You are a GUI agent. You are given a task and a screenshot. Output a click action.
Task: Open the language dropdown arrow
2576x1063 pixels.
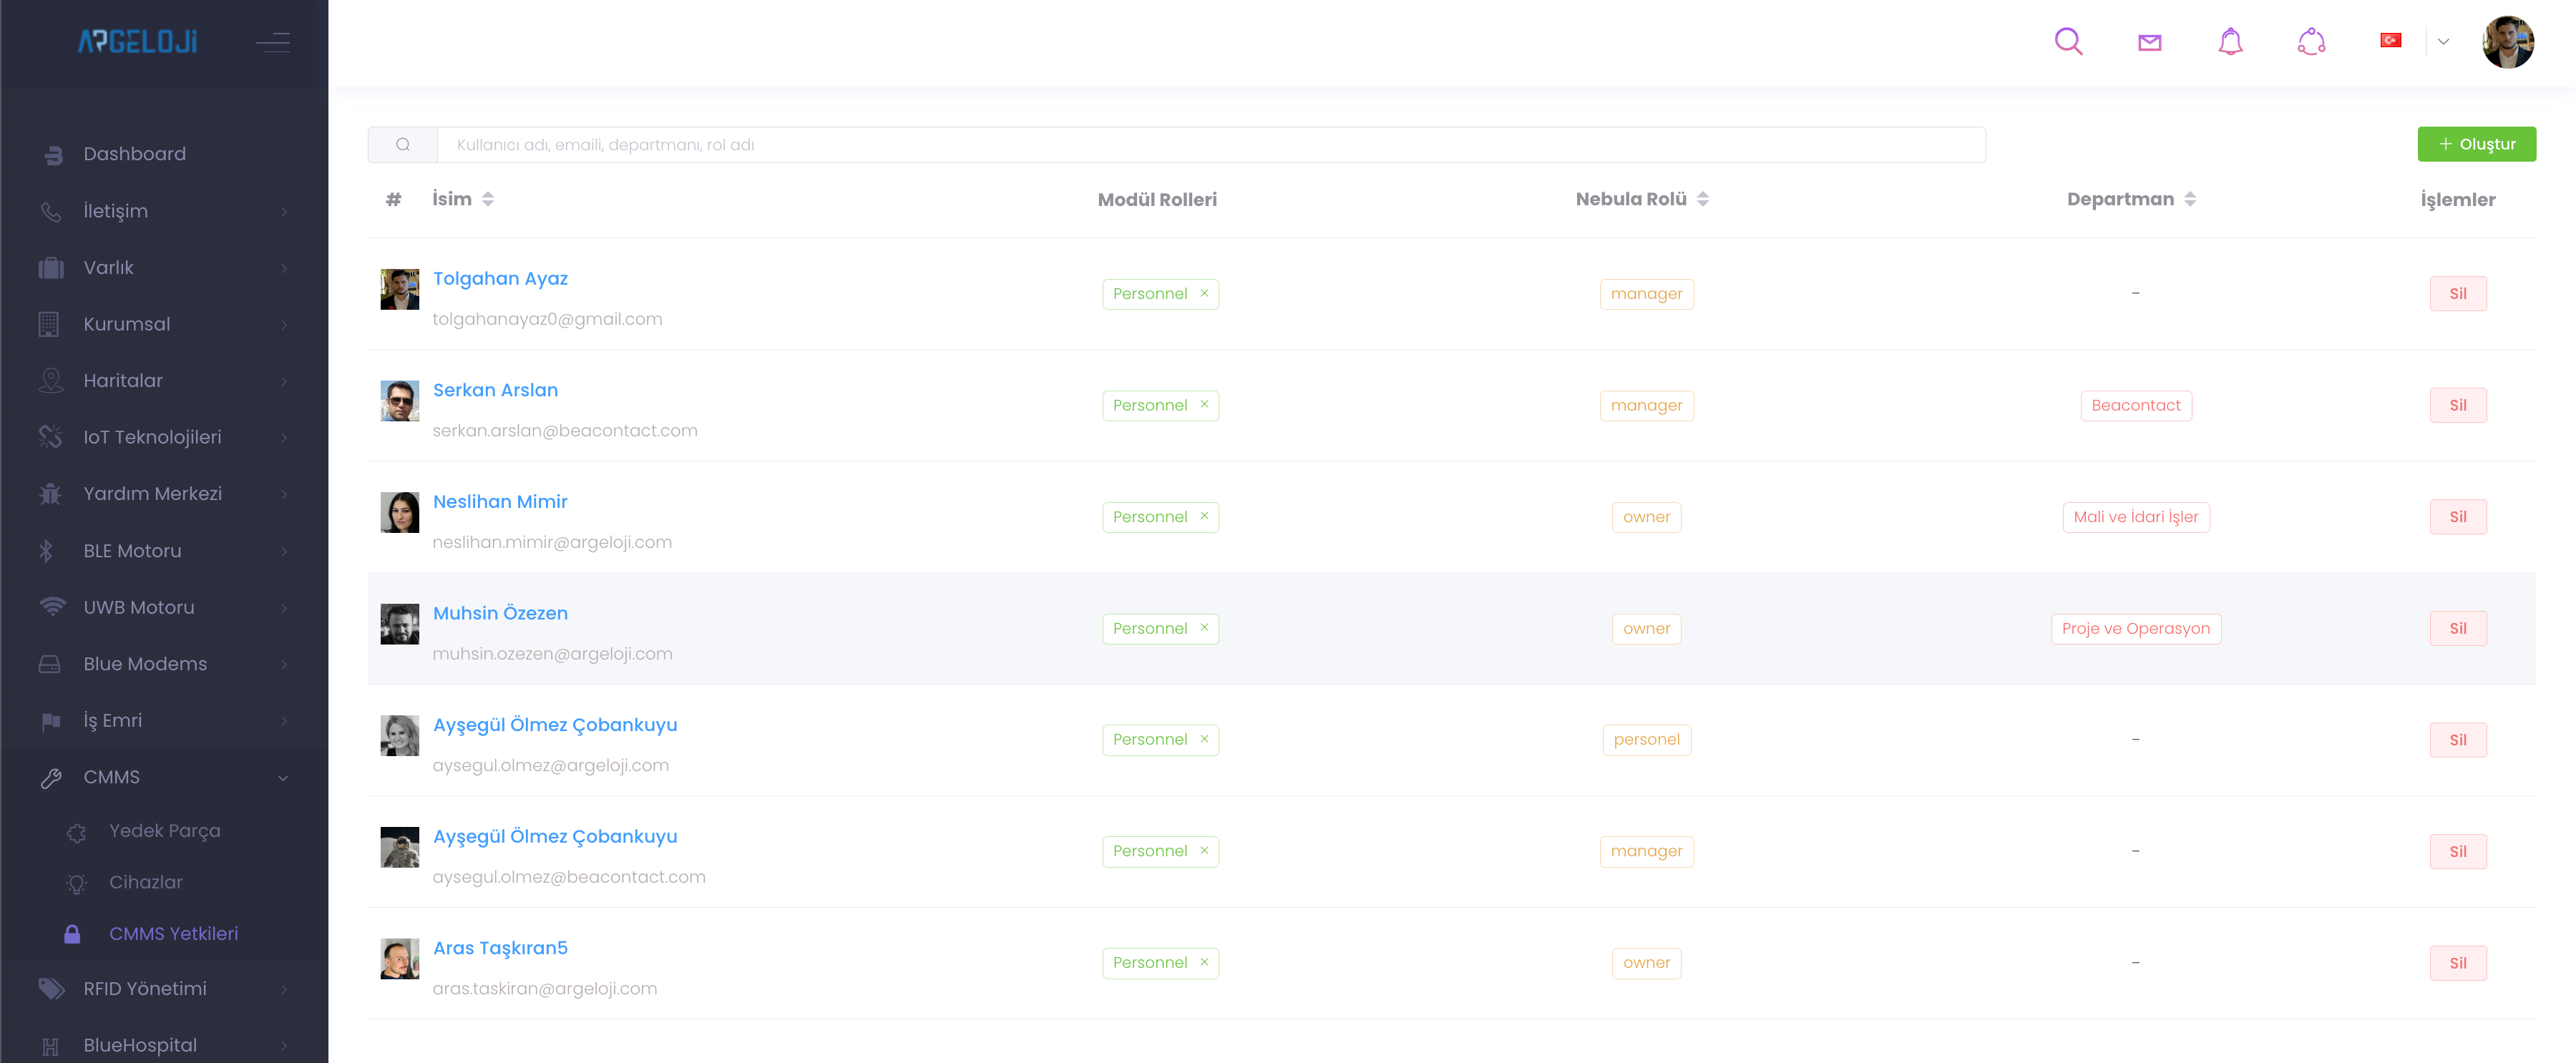2443,42
